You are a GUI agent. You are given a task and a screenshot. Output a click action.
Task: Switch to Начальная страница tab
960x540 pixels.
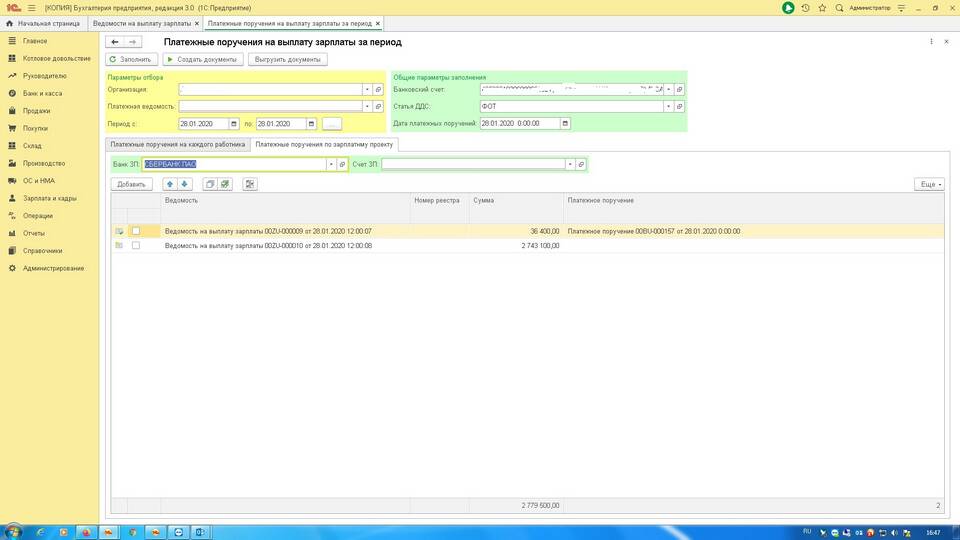[44, 23]
